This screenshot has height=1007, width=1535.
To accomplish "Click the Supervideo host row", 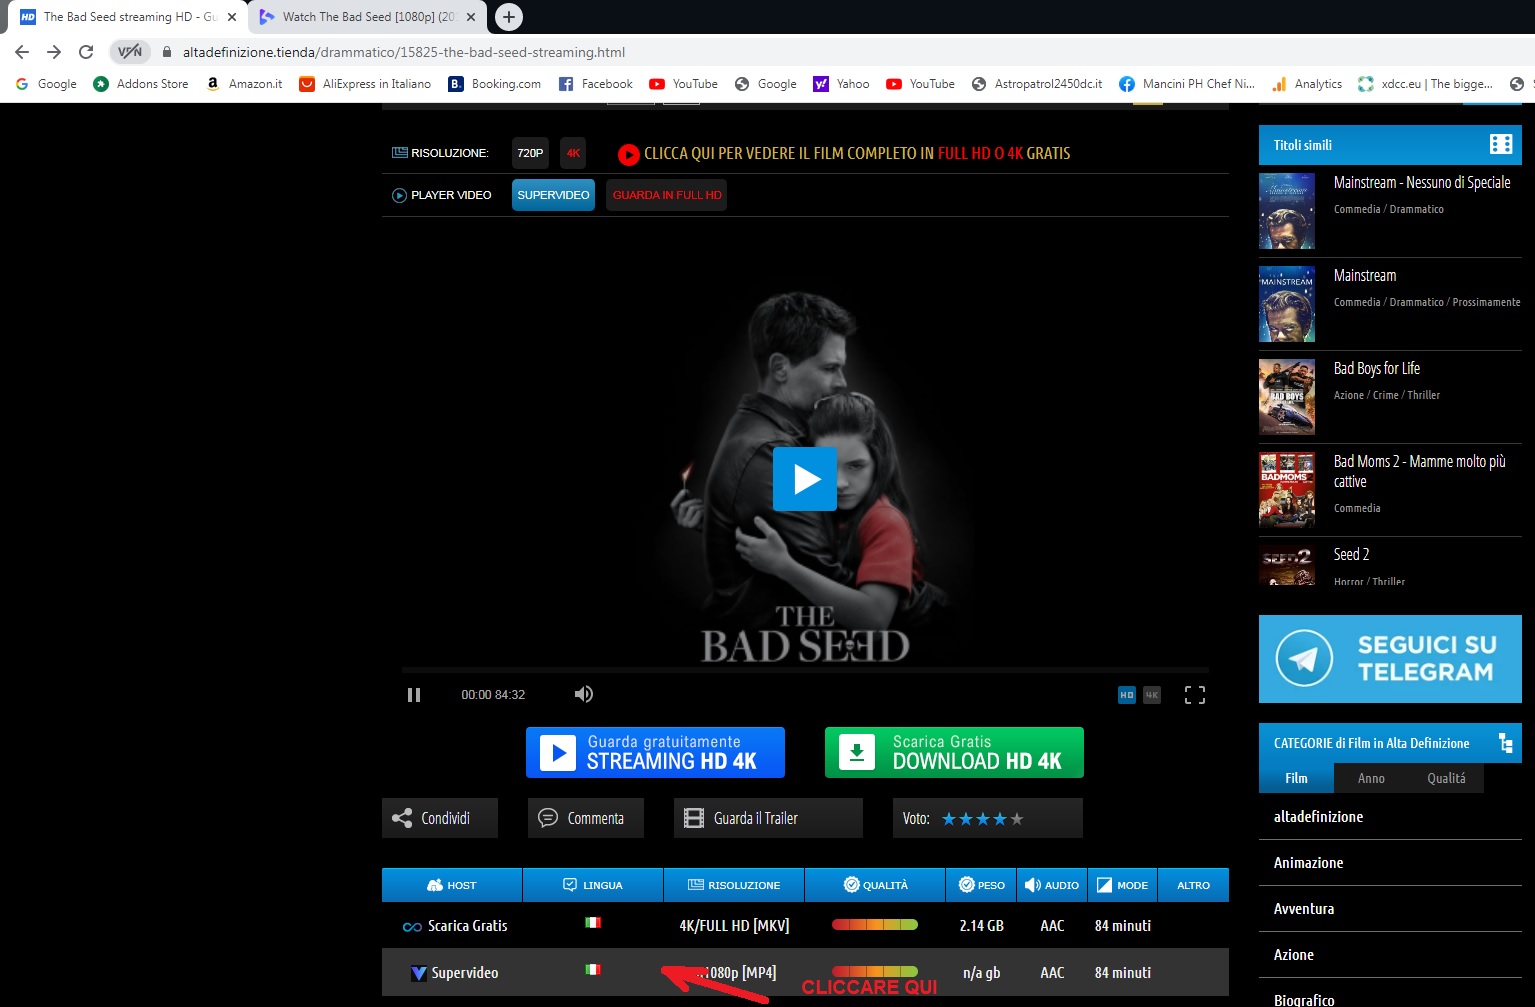I will coord(805,972).
